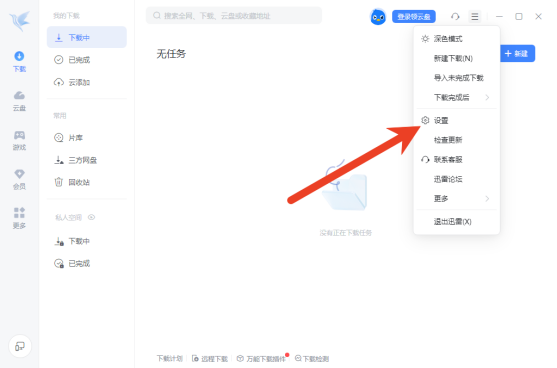Click the blue user avatar
Image resolution: width=557 pixels, height=368 pixels.
point(378,16)
